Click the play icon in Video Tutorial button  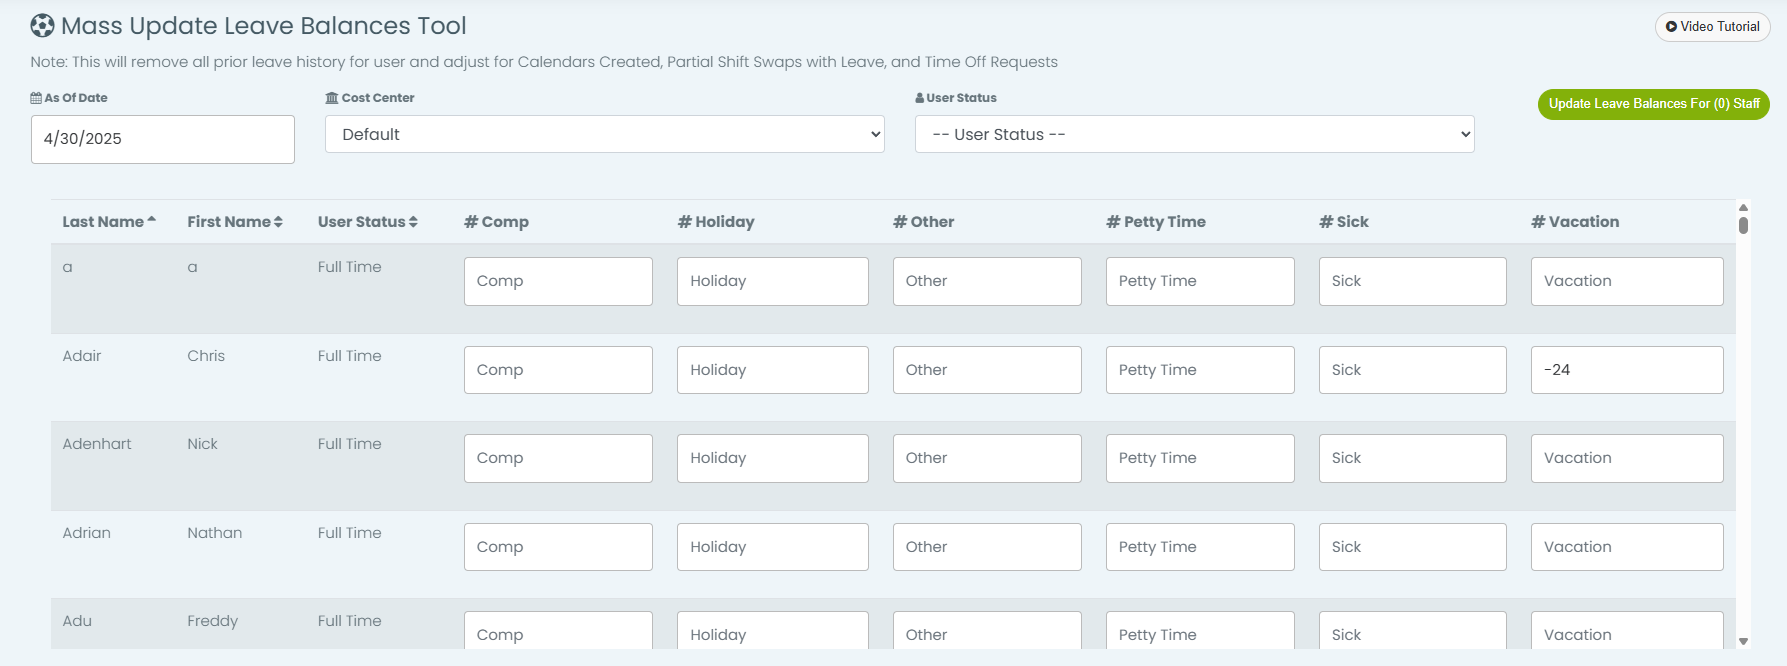[x=1671, y=27]
